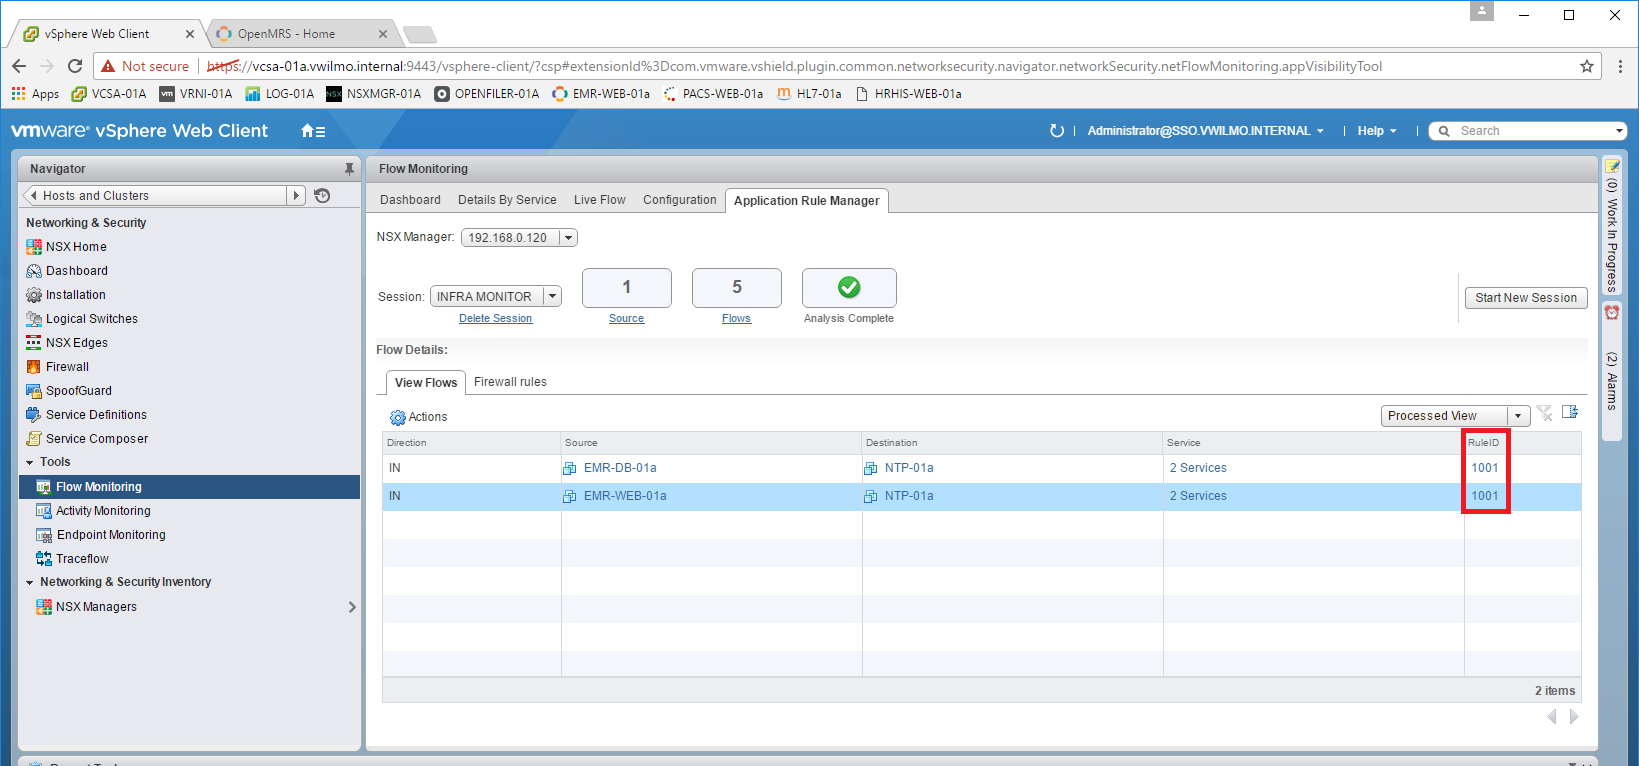Click the Service Composer icon
The width and height of the screenshot is (1639, 766).
pyautogui.click(x=34, y=439)
